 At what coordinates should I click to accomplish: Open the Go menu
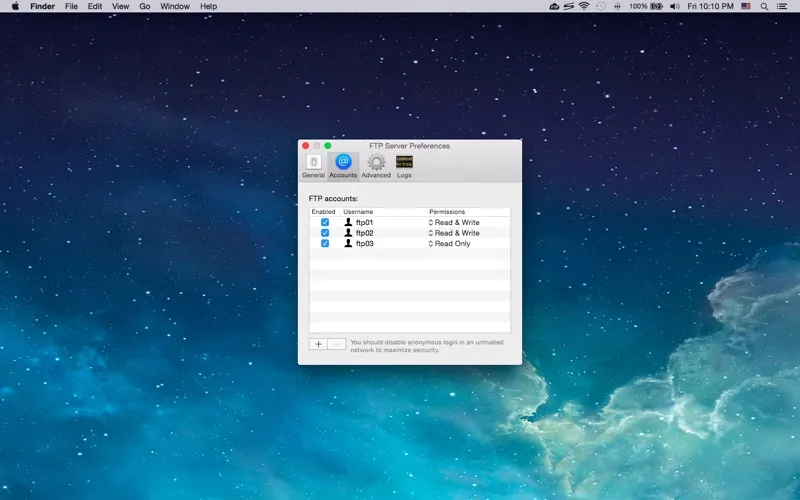[145, 6]
